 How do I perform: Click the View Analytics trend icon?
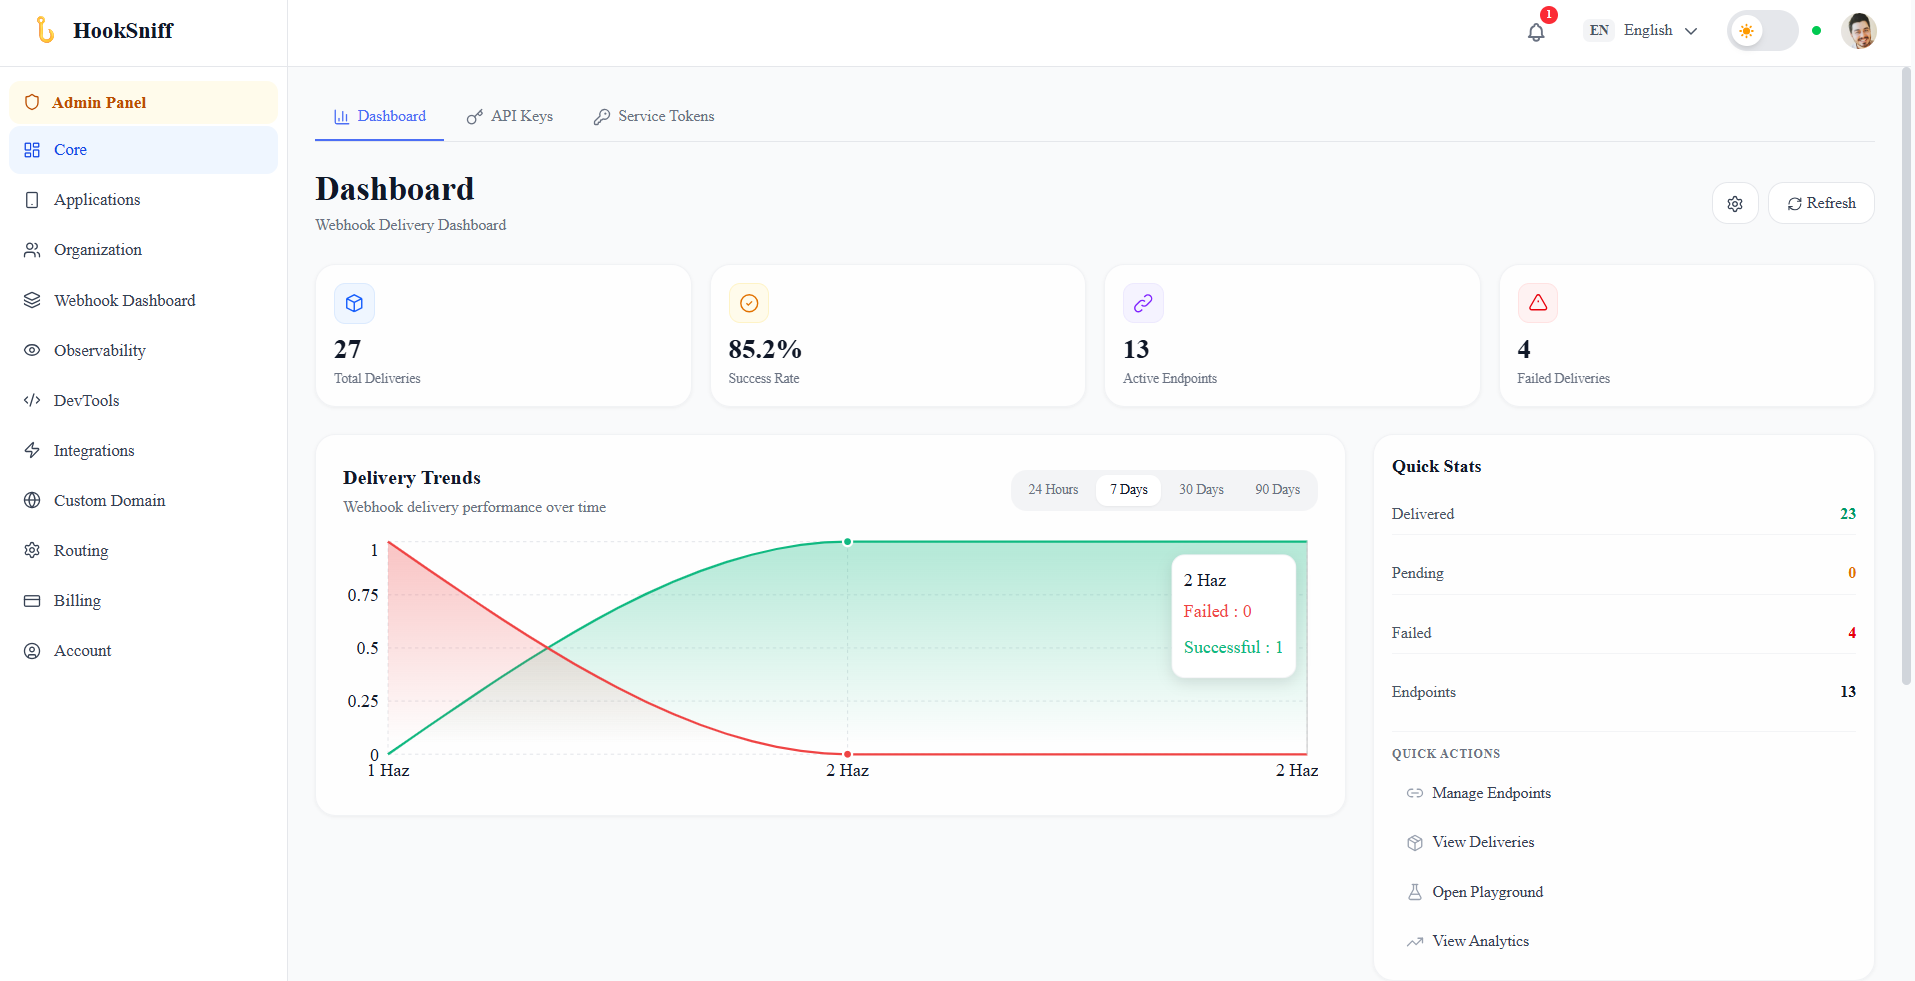click(1415, 942)
